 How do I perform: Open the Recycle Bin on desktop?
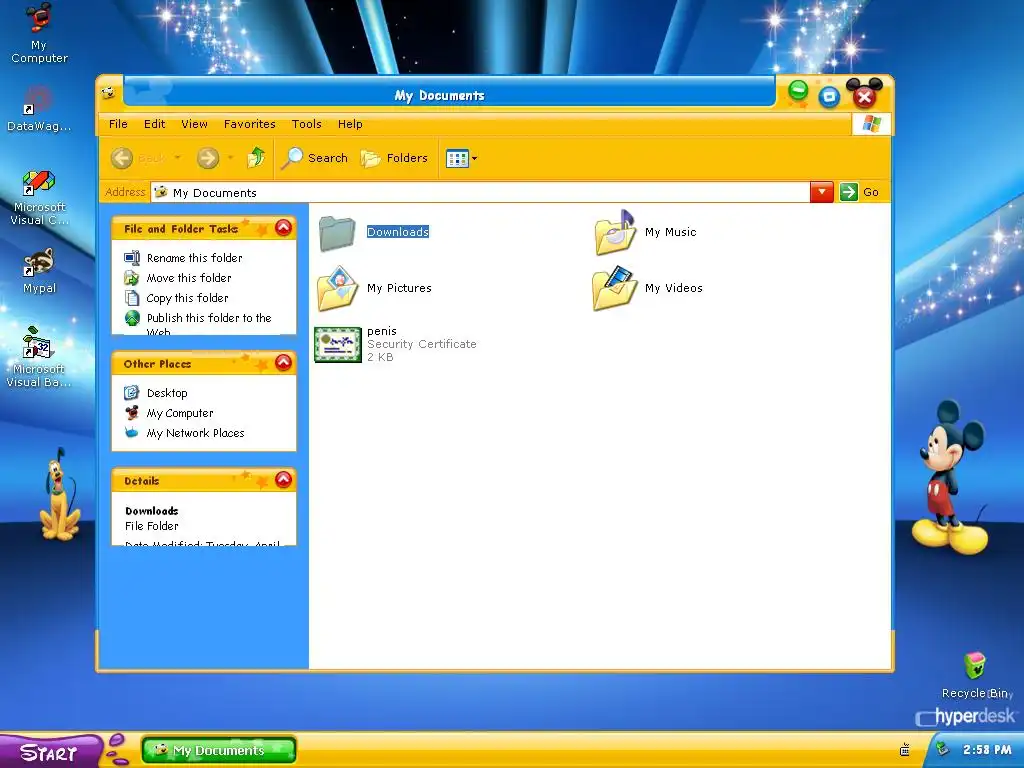(975, 675)
